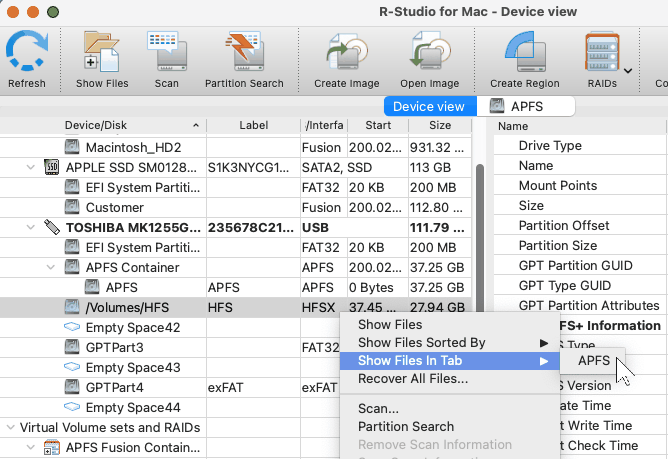
Task: Click the 111.79 size cell of TOSHIBA
Action: (x=437, y=228)
